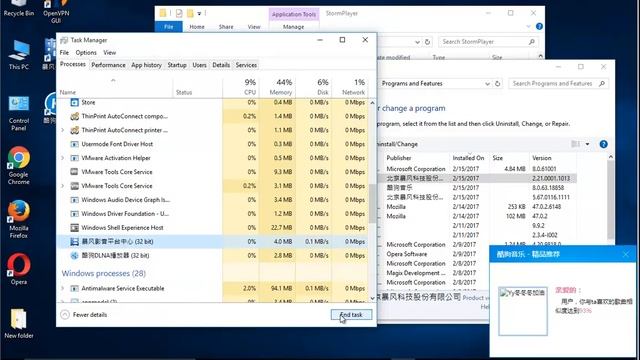The image size is (640, 360).
Task: Open New folder on desktop
Action: click(19, 324)
